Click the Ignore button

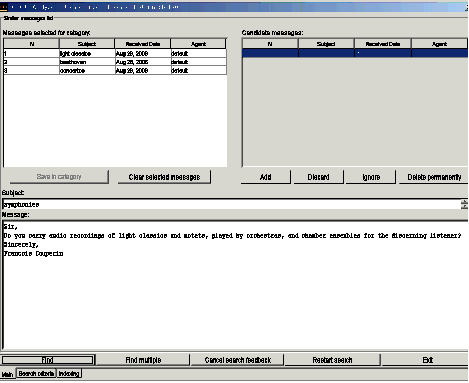pyautogui.click(x=371, y=177)
